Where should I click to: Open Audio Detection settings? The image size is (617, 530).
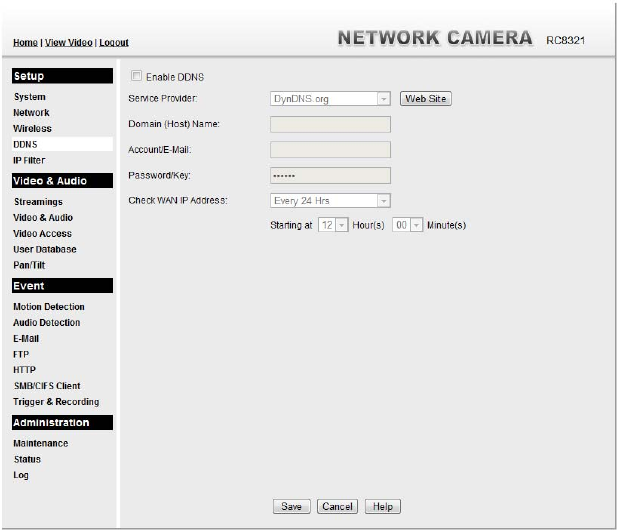(x=46, y=323)
